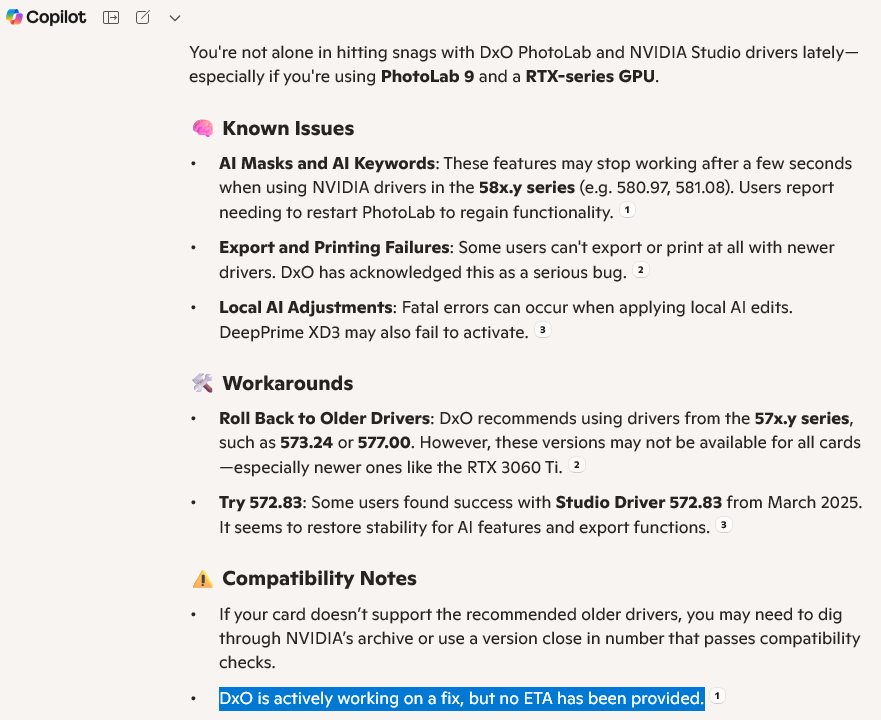The width and height of the screenshot is (881, 720).
Task: Open citation 2 after 'RTX 3060 Ti'
Action: pyautogui.click(x=577, y=466)
